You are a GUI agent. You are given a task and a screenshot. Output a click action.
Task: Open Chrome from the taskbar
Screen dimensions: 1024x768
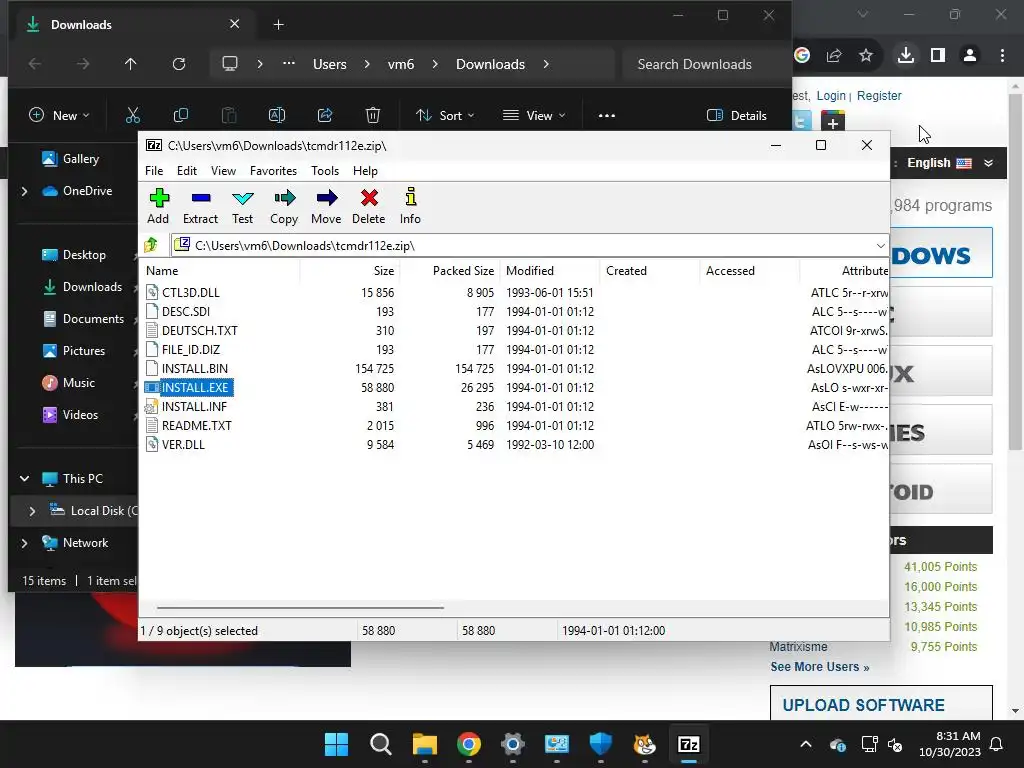pyautogui.click(x=469, y=744)
